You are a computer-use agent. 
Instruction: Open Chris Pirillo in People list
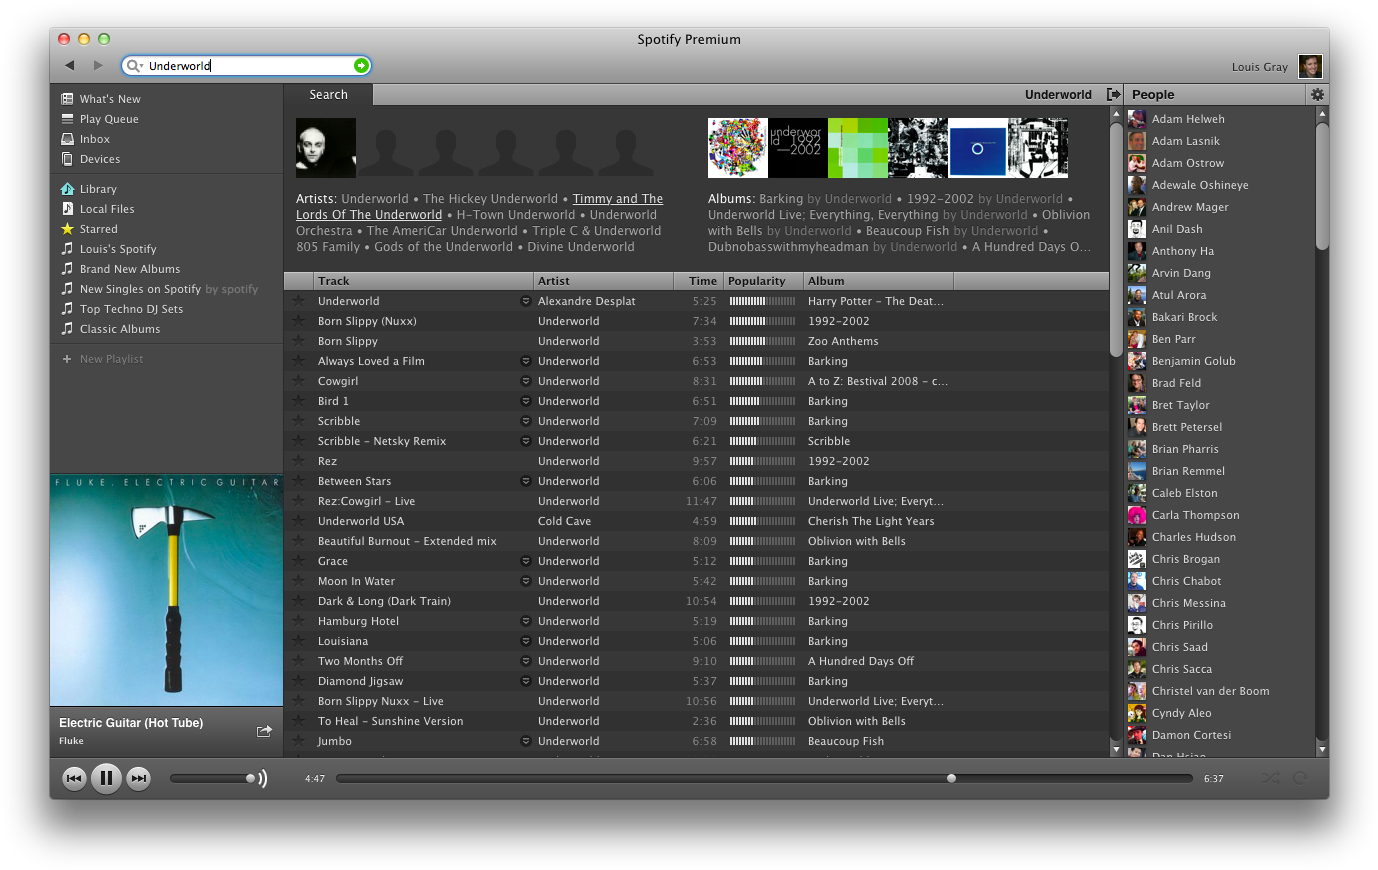click(1182, 625)
